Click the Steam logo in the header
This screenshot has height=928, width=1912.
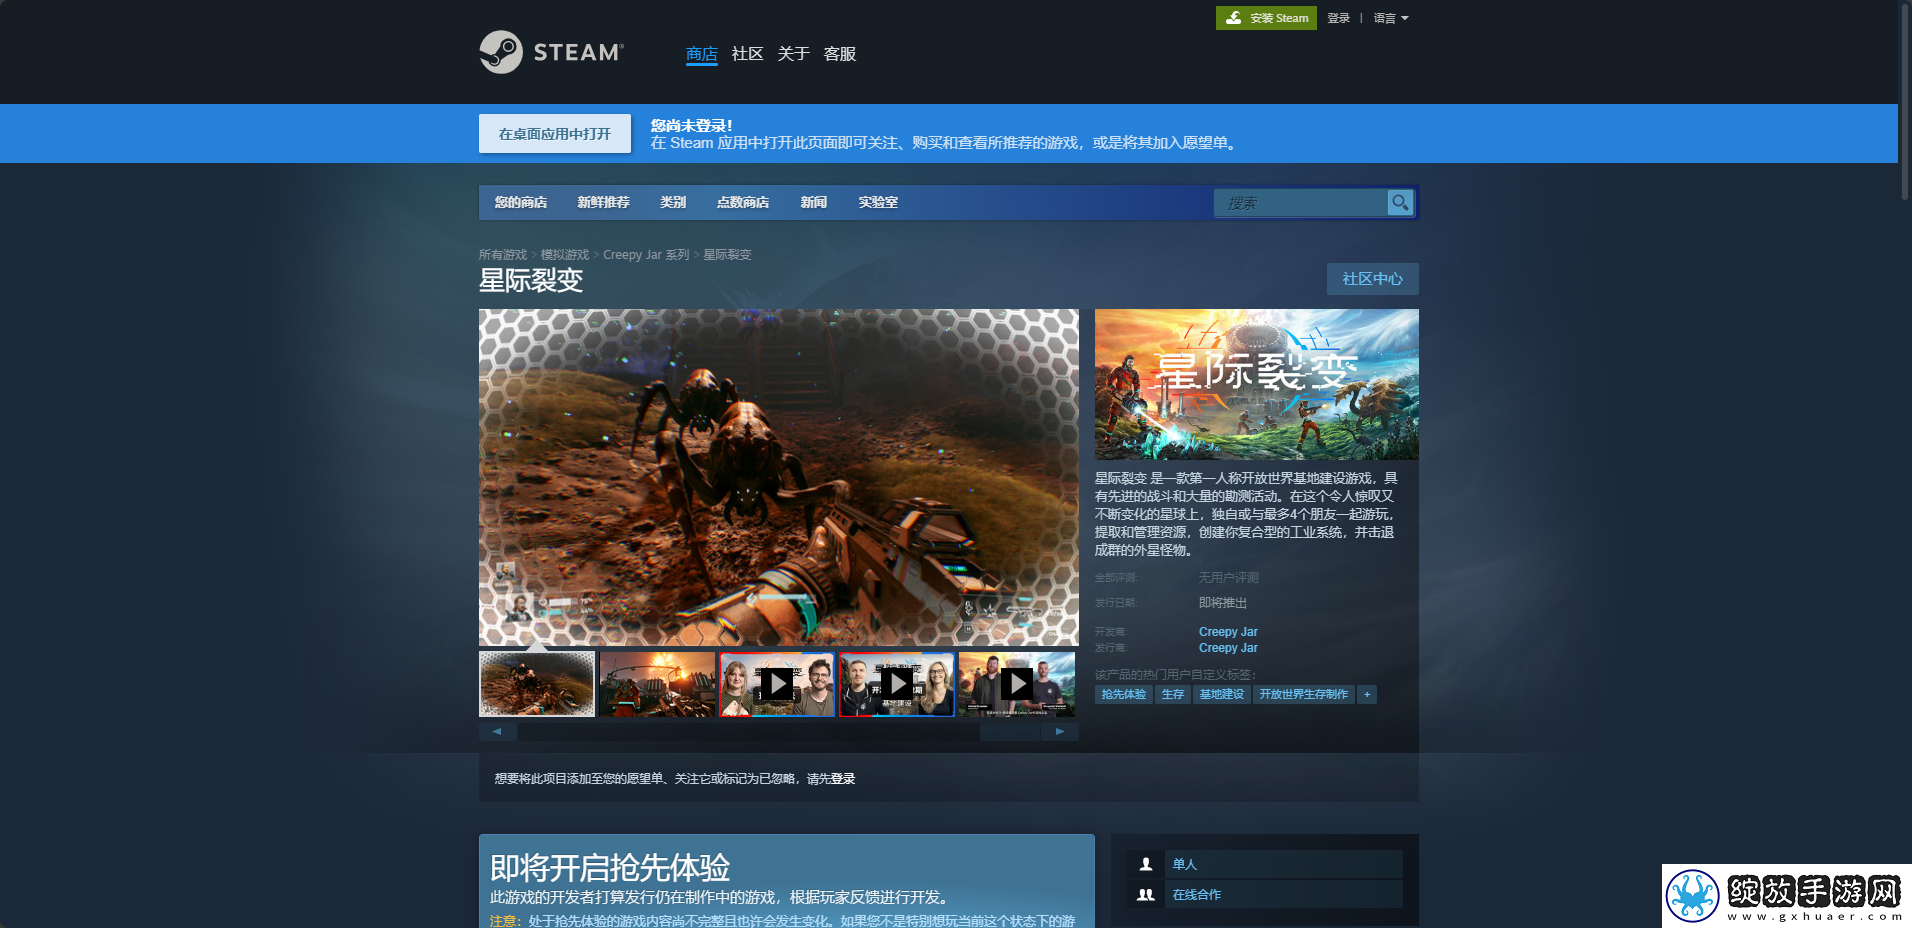click(x=551, y=52)
